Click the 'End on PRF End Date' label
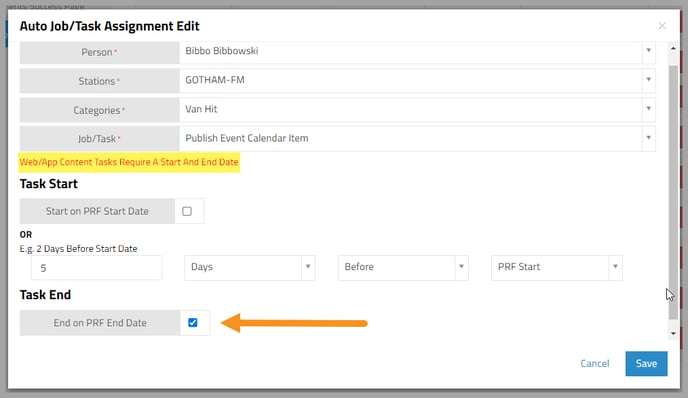688x398 pixels. pos(100,323)
